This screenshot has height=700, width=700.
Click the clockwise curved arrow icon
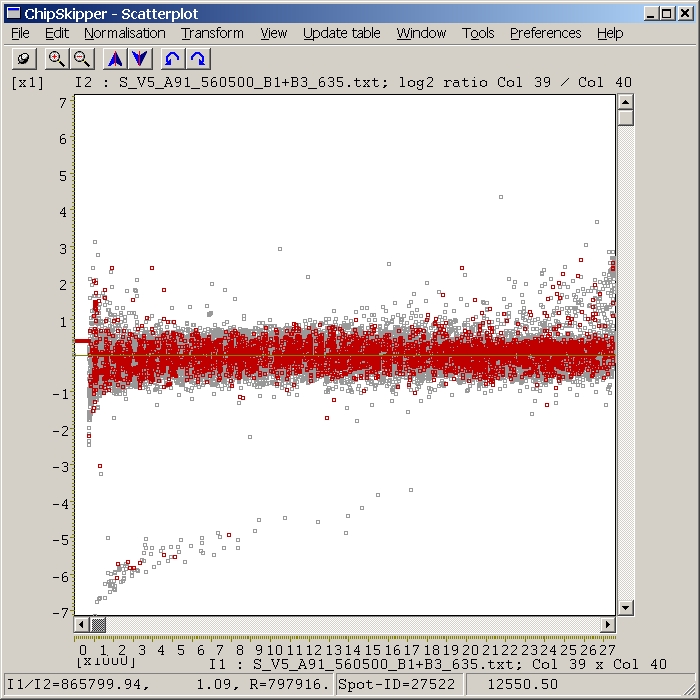point(198,59)
